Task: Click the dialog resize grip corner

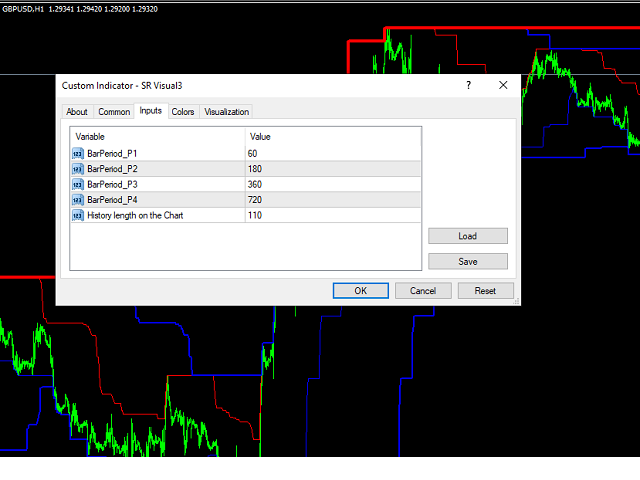Action: click(x=516, y=301)
